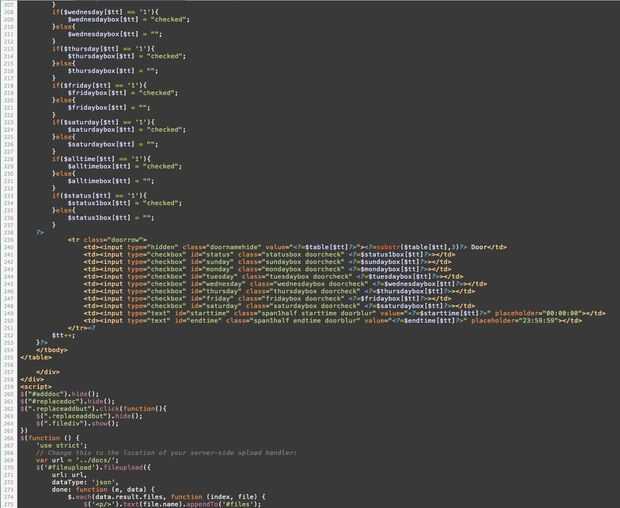
Task: Click the if($alltime[$tt] == '1') line
Action: (x=101, y=159)
